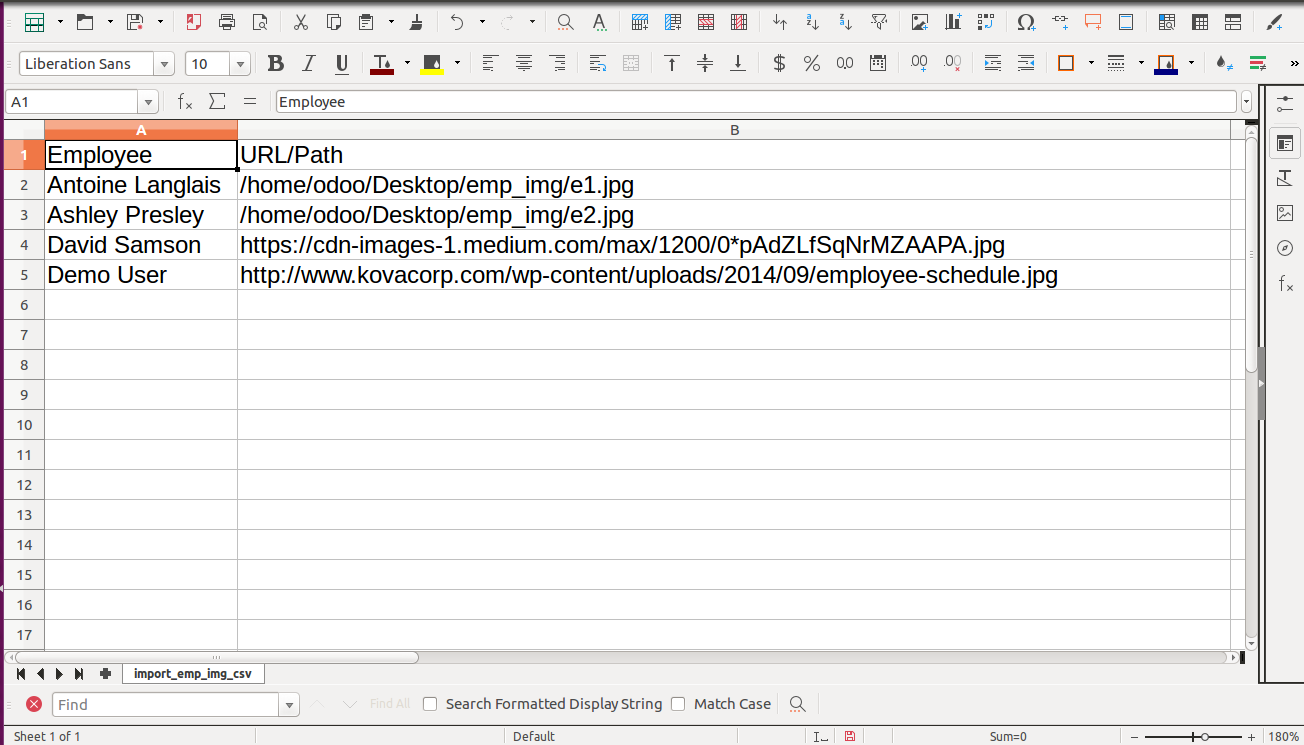The image size is (1304, 745).
Task: Enable Search Formatted Display String checkbox
Action: pos(430,704)
